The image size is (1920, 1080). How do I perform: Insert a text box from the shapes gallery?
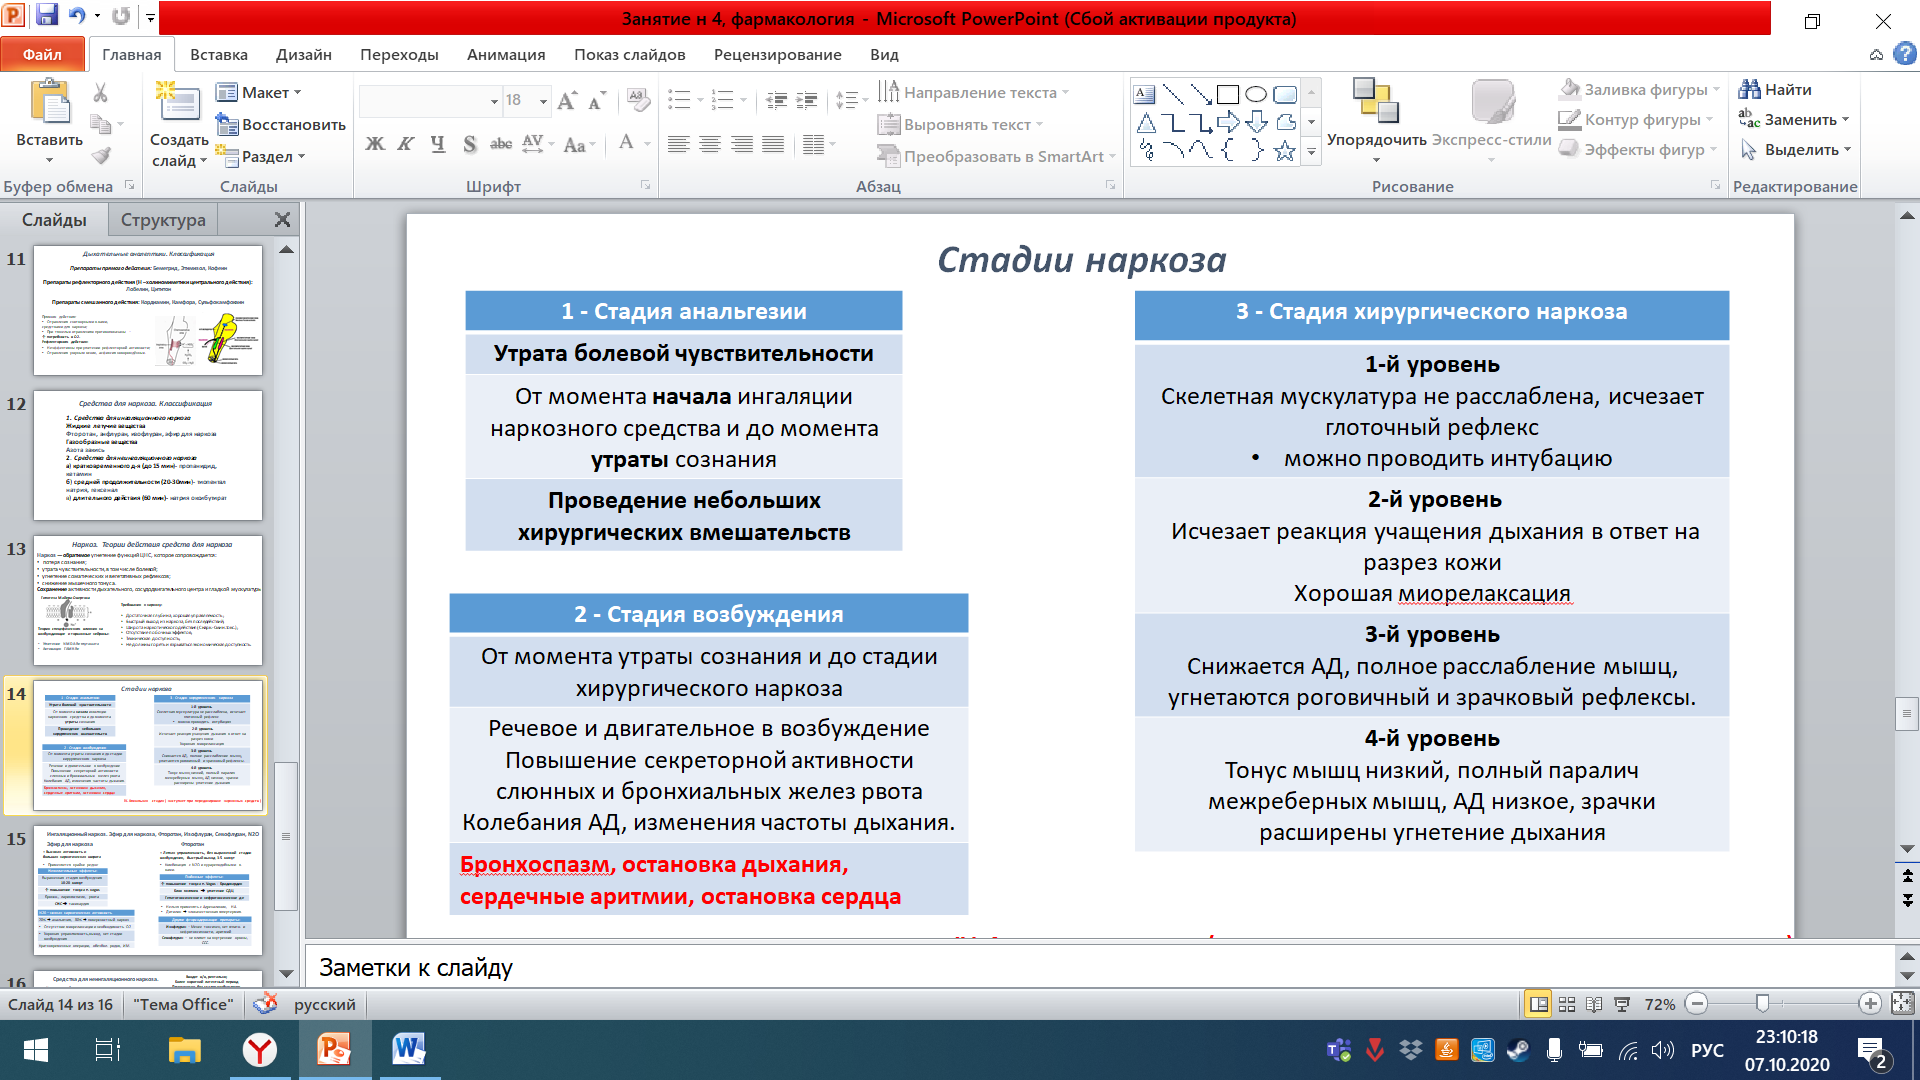coord(1145,95)
